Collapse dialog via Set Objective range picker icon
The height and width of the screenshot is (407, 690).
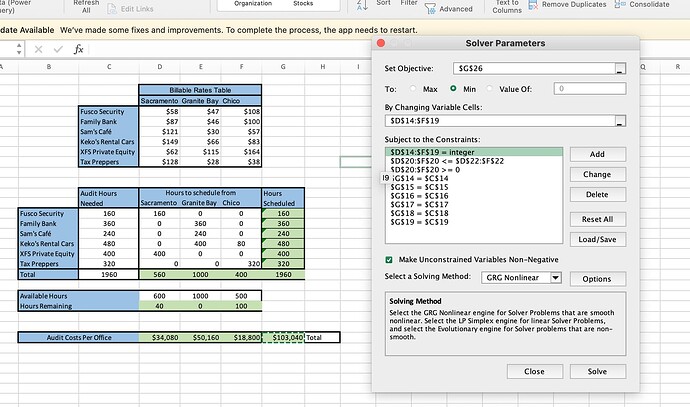[620, 69]
